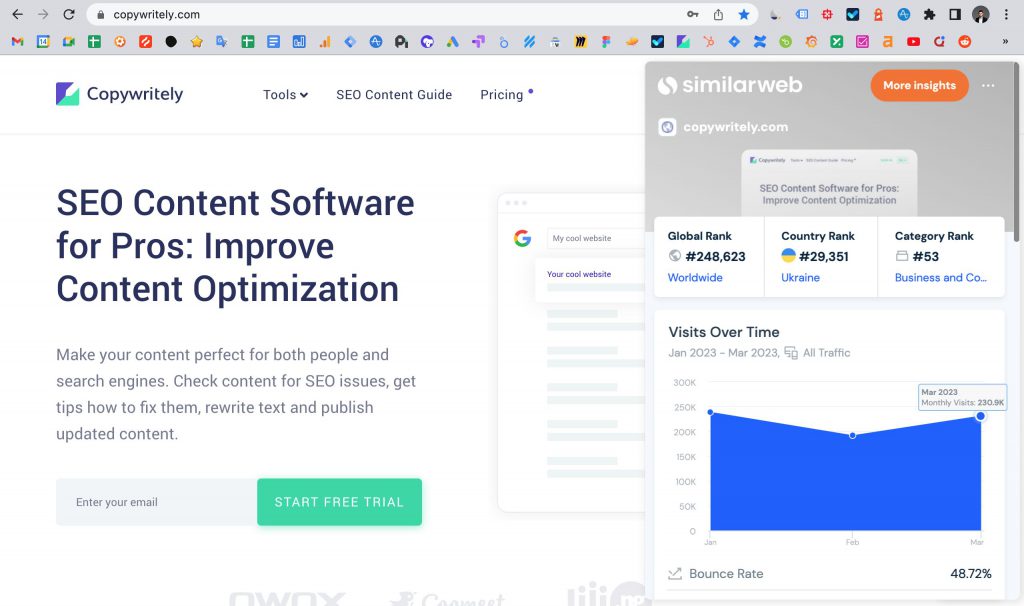The height and width of the screenshot is (606, 1024).
Task: Click the Copywritely logo
Action: click(120, 94)
